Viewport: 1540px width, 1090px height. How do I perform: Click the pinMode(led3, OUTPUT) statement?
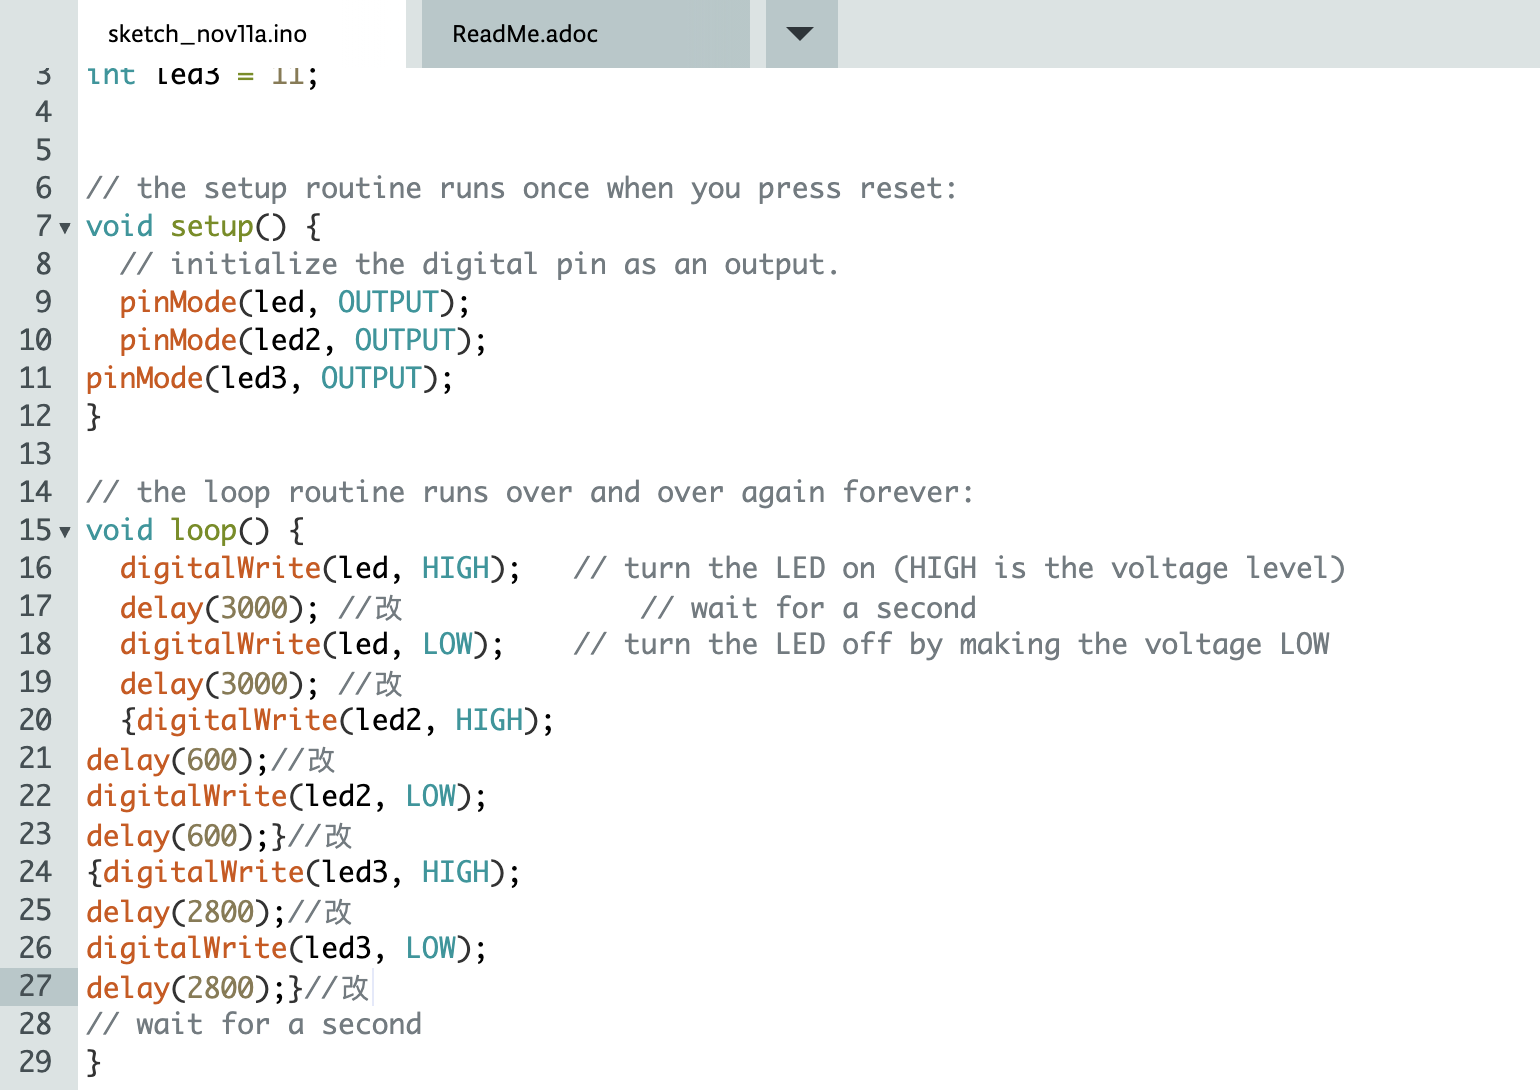[268, 378]
